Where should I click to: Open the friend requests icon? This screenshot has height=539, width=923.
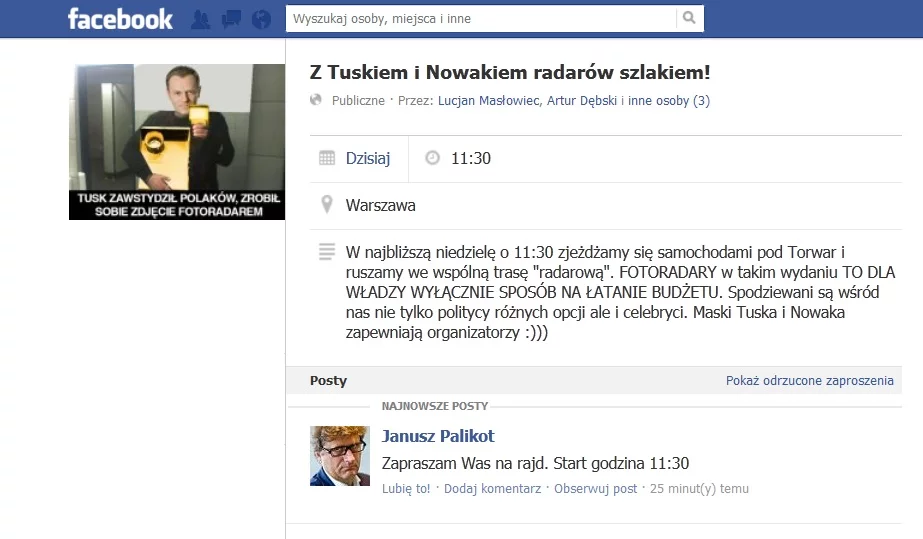[201, 19]
